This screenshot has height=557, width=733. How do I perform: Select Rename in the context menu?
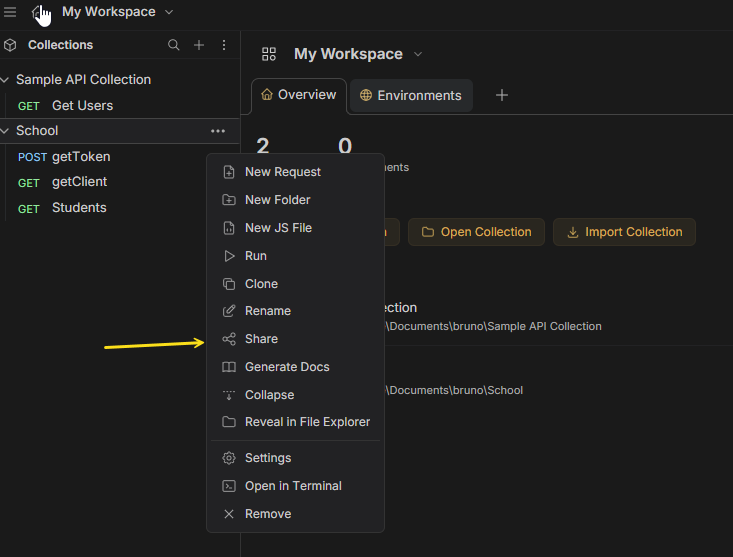tap(295, 311)
